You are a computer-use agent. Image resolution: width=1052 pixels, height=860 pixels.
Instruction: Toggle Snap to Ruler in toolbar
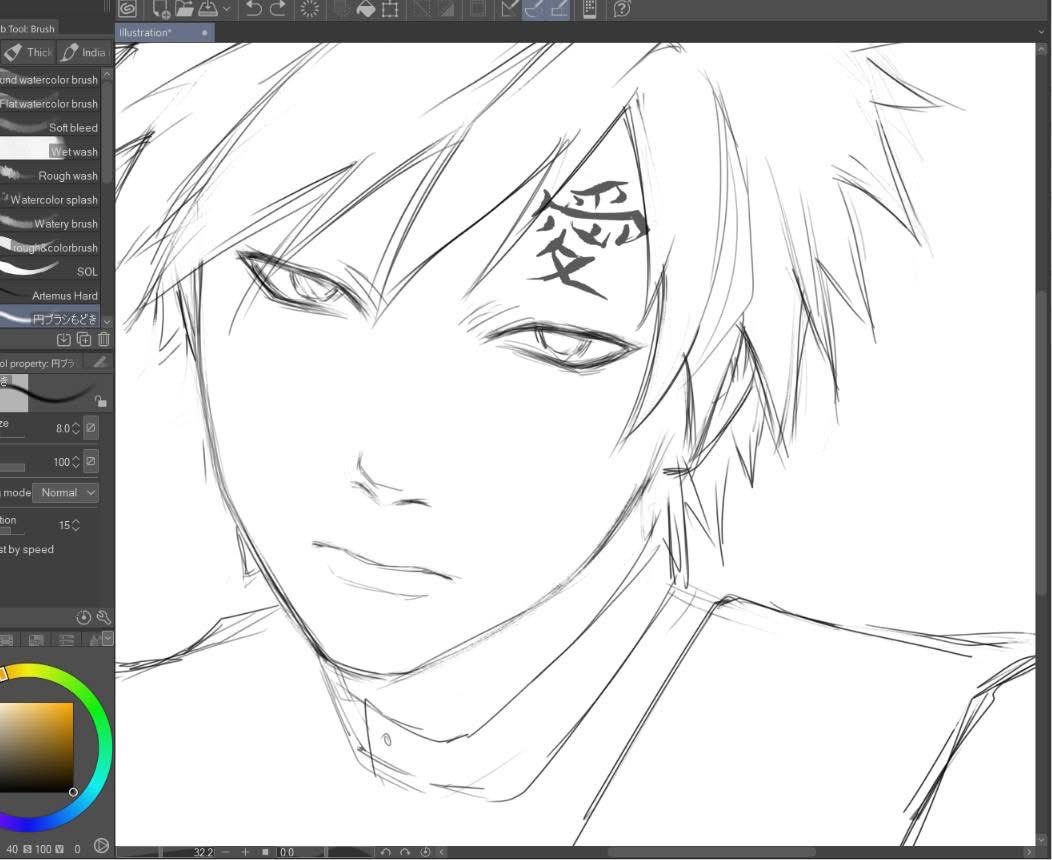pos(510,9)
